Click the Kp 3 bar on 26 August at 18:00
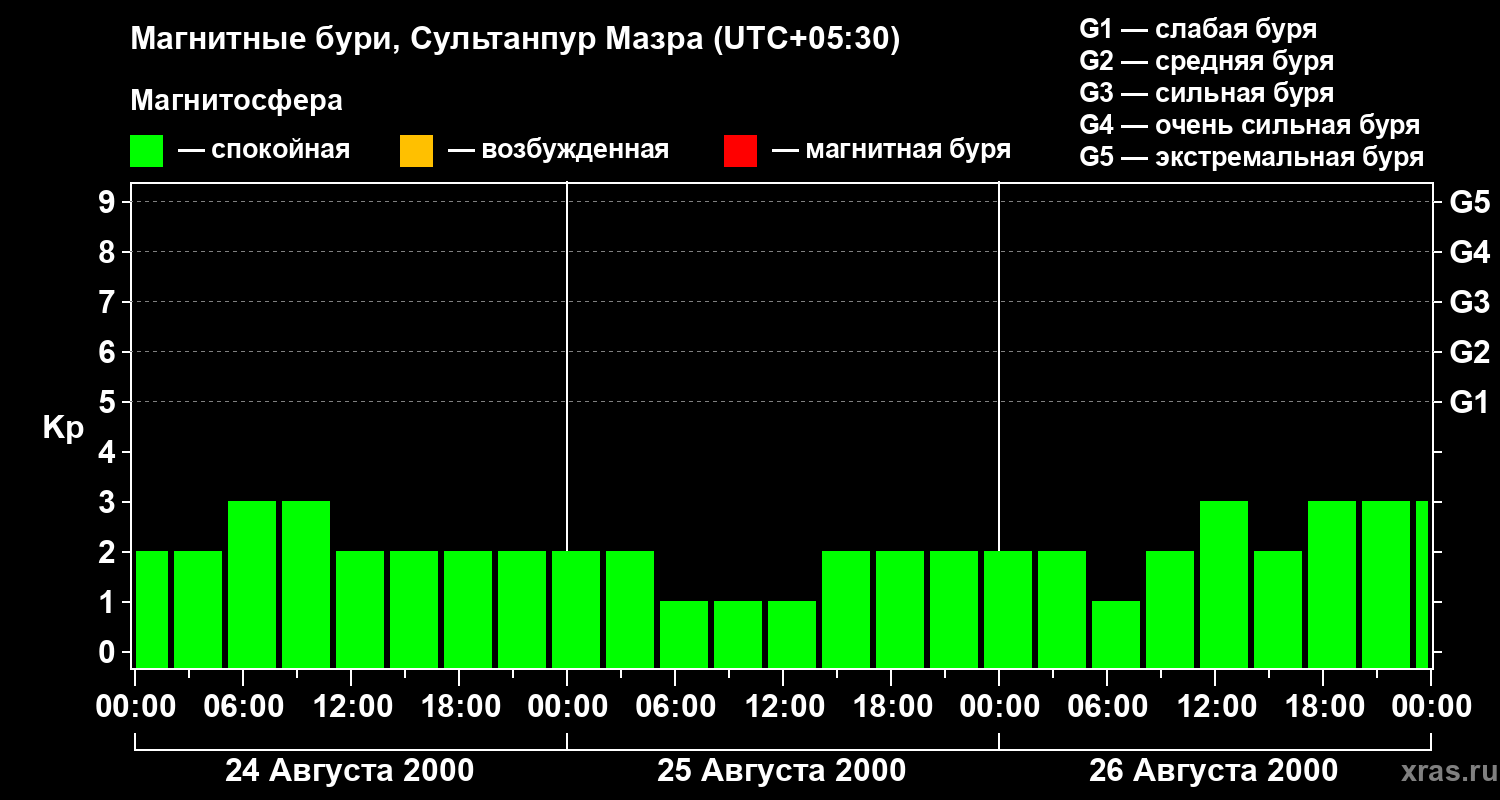This screenshot has width=1500, height=800. 1332,584
